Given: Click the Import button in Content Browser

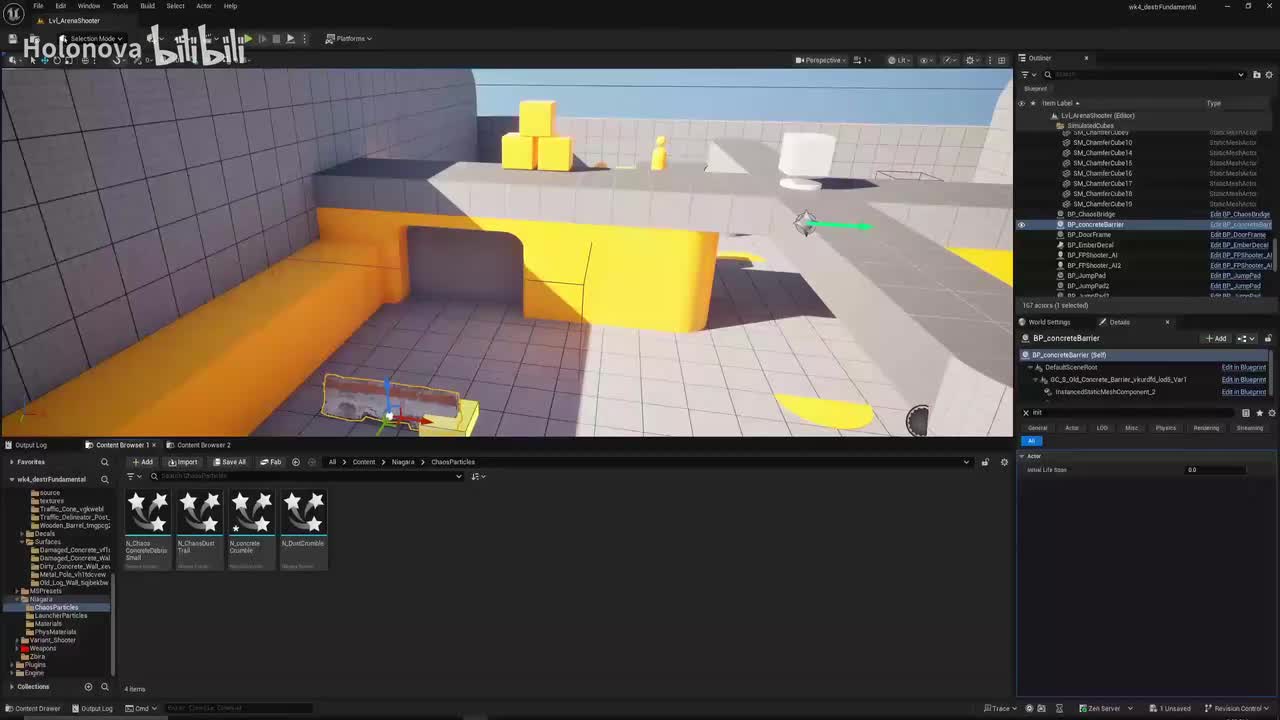Looking at the screenshot, I should [x=183, y=462].
